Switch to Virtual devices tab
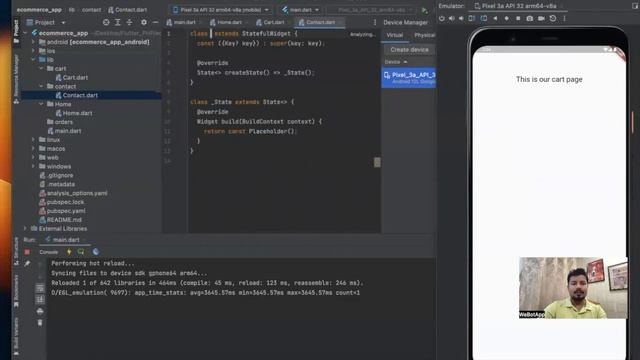Screen dimensions: 640x360 (395, 36)
